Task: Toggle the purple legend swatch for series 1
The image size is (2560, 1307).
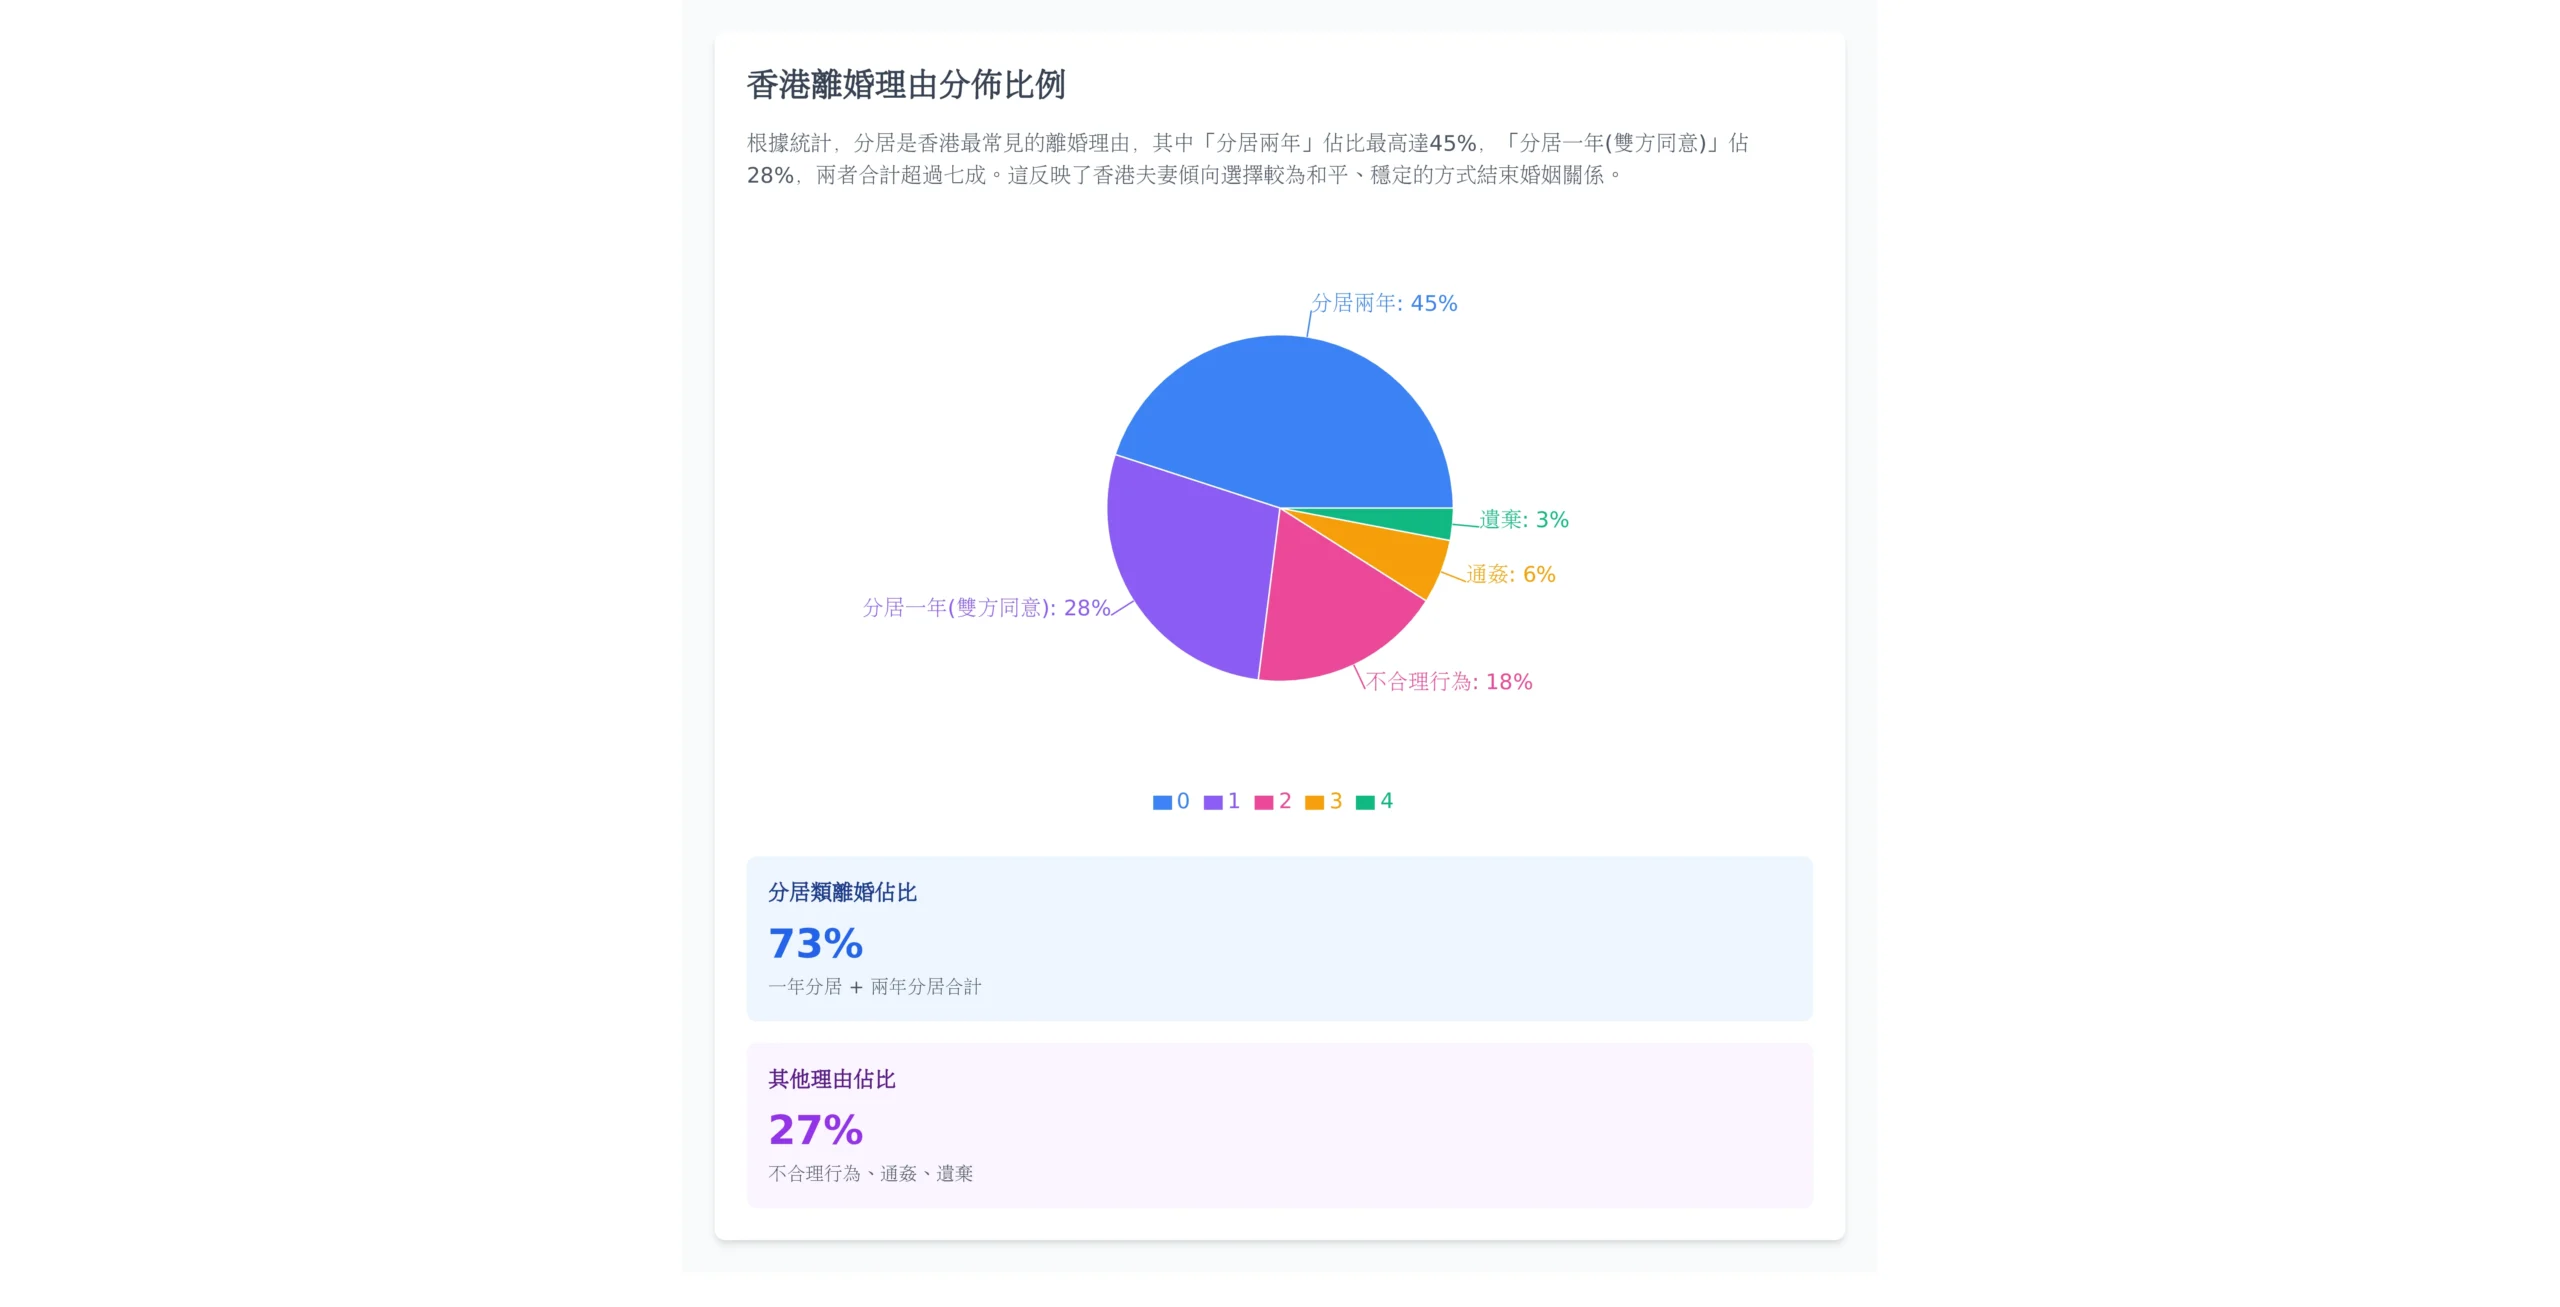Action: pos(1213,802)
